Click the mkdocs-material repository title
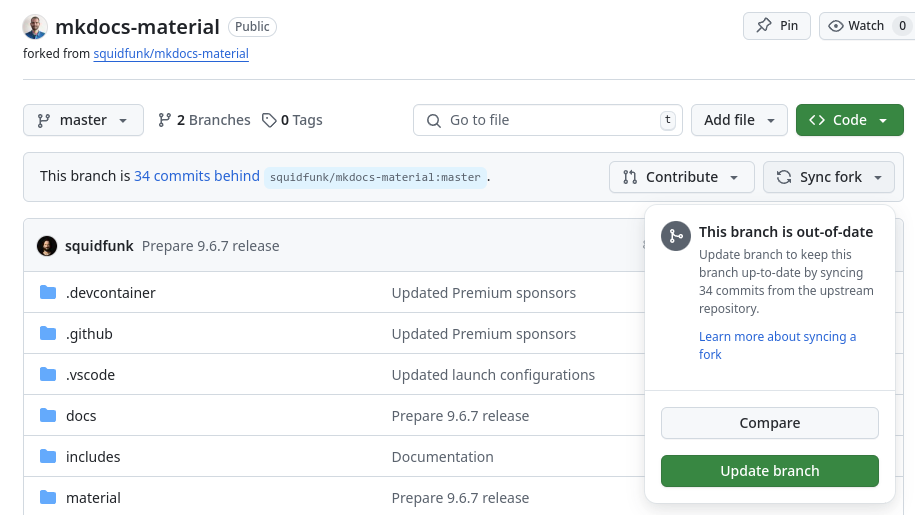Screen dimensions: 915x515 pos(137,27)
